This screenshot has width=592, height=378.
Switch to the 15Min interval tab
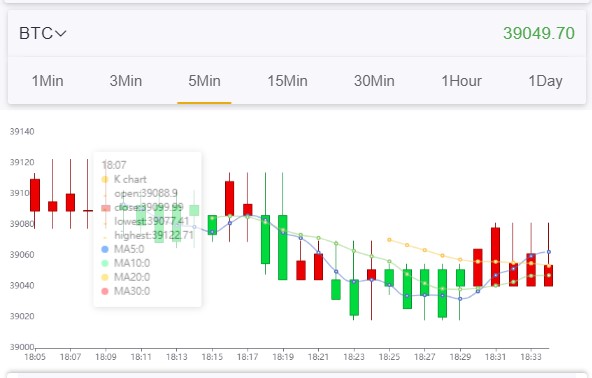287,81
